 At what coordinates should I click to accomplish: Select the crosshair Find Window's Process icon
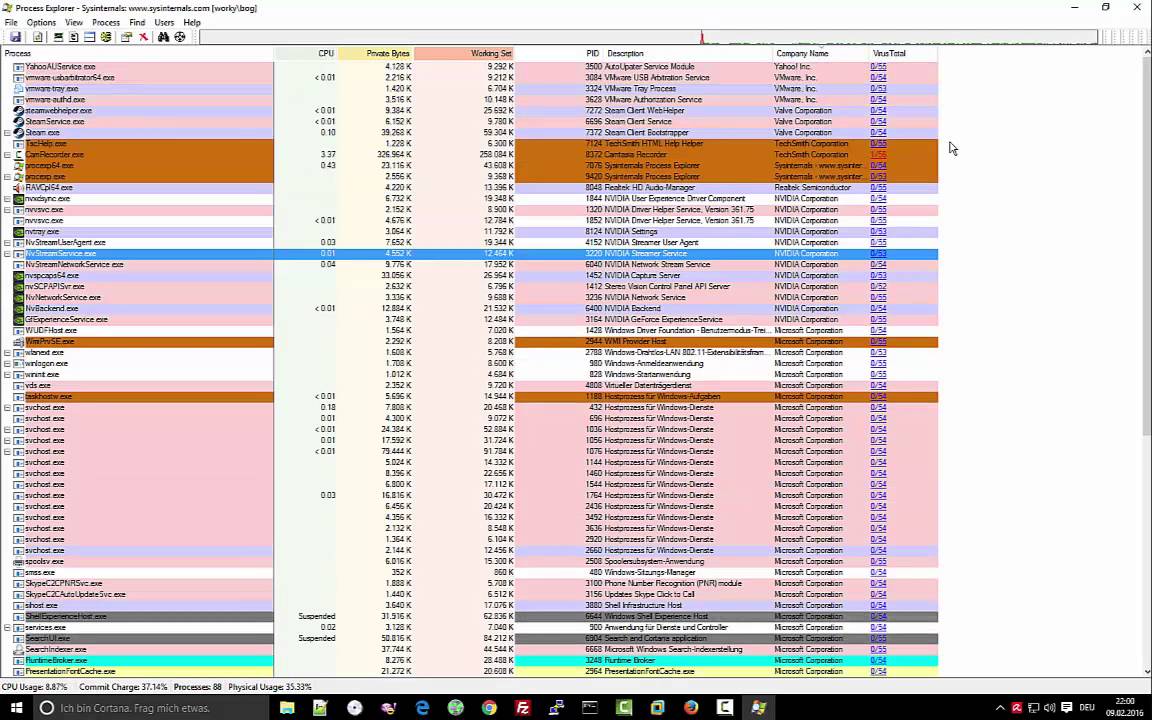(179, 37)
